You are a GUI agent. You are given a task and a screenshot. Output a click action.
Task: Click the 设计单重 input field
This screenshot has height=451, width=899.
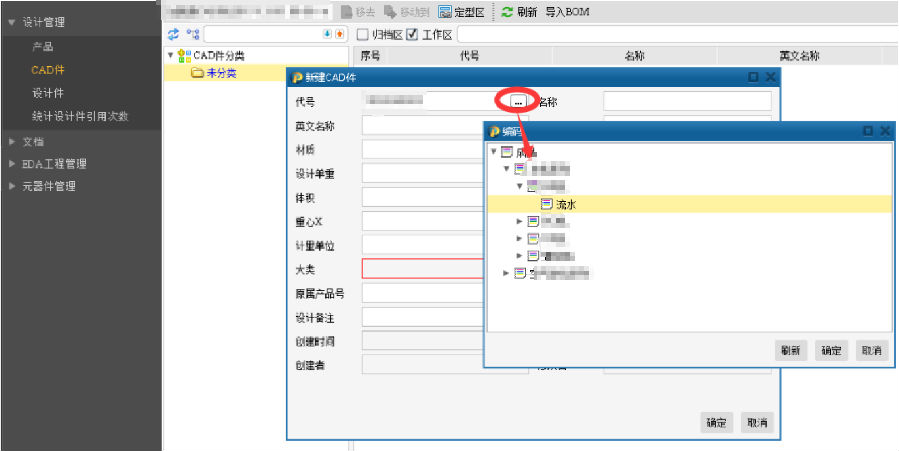pyautogui.click(x=423, y=174)
